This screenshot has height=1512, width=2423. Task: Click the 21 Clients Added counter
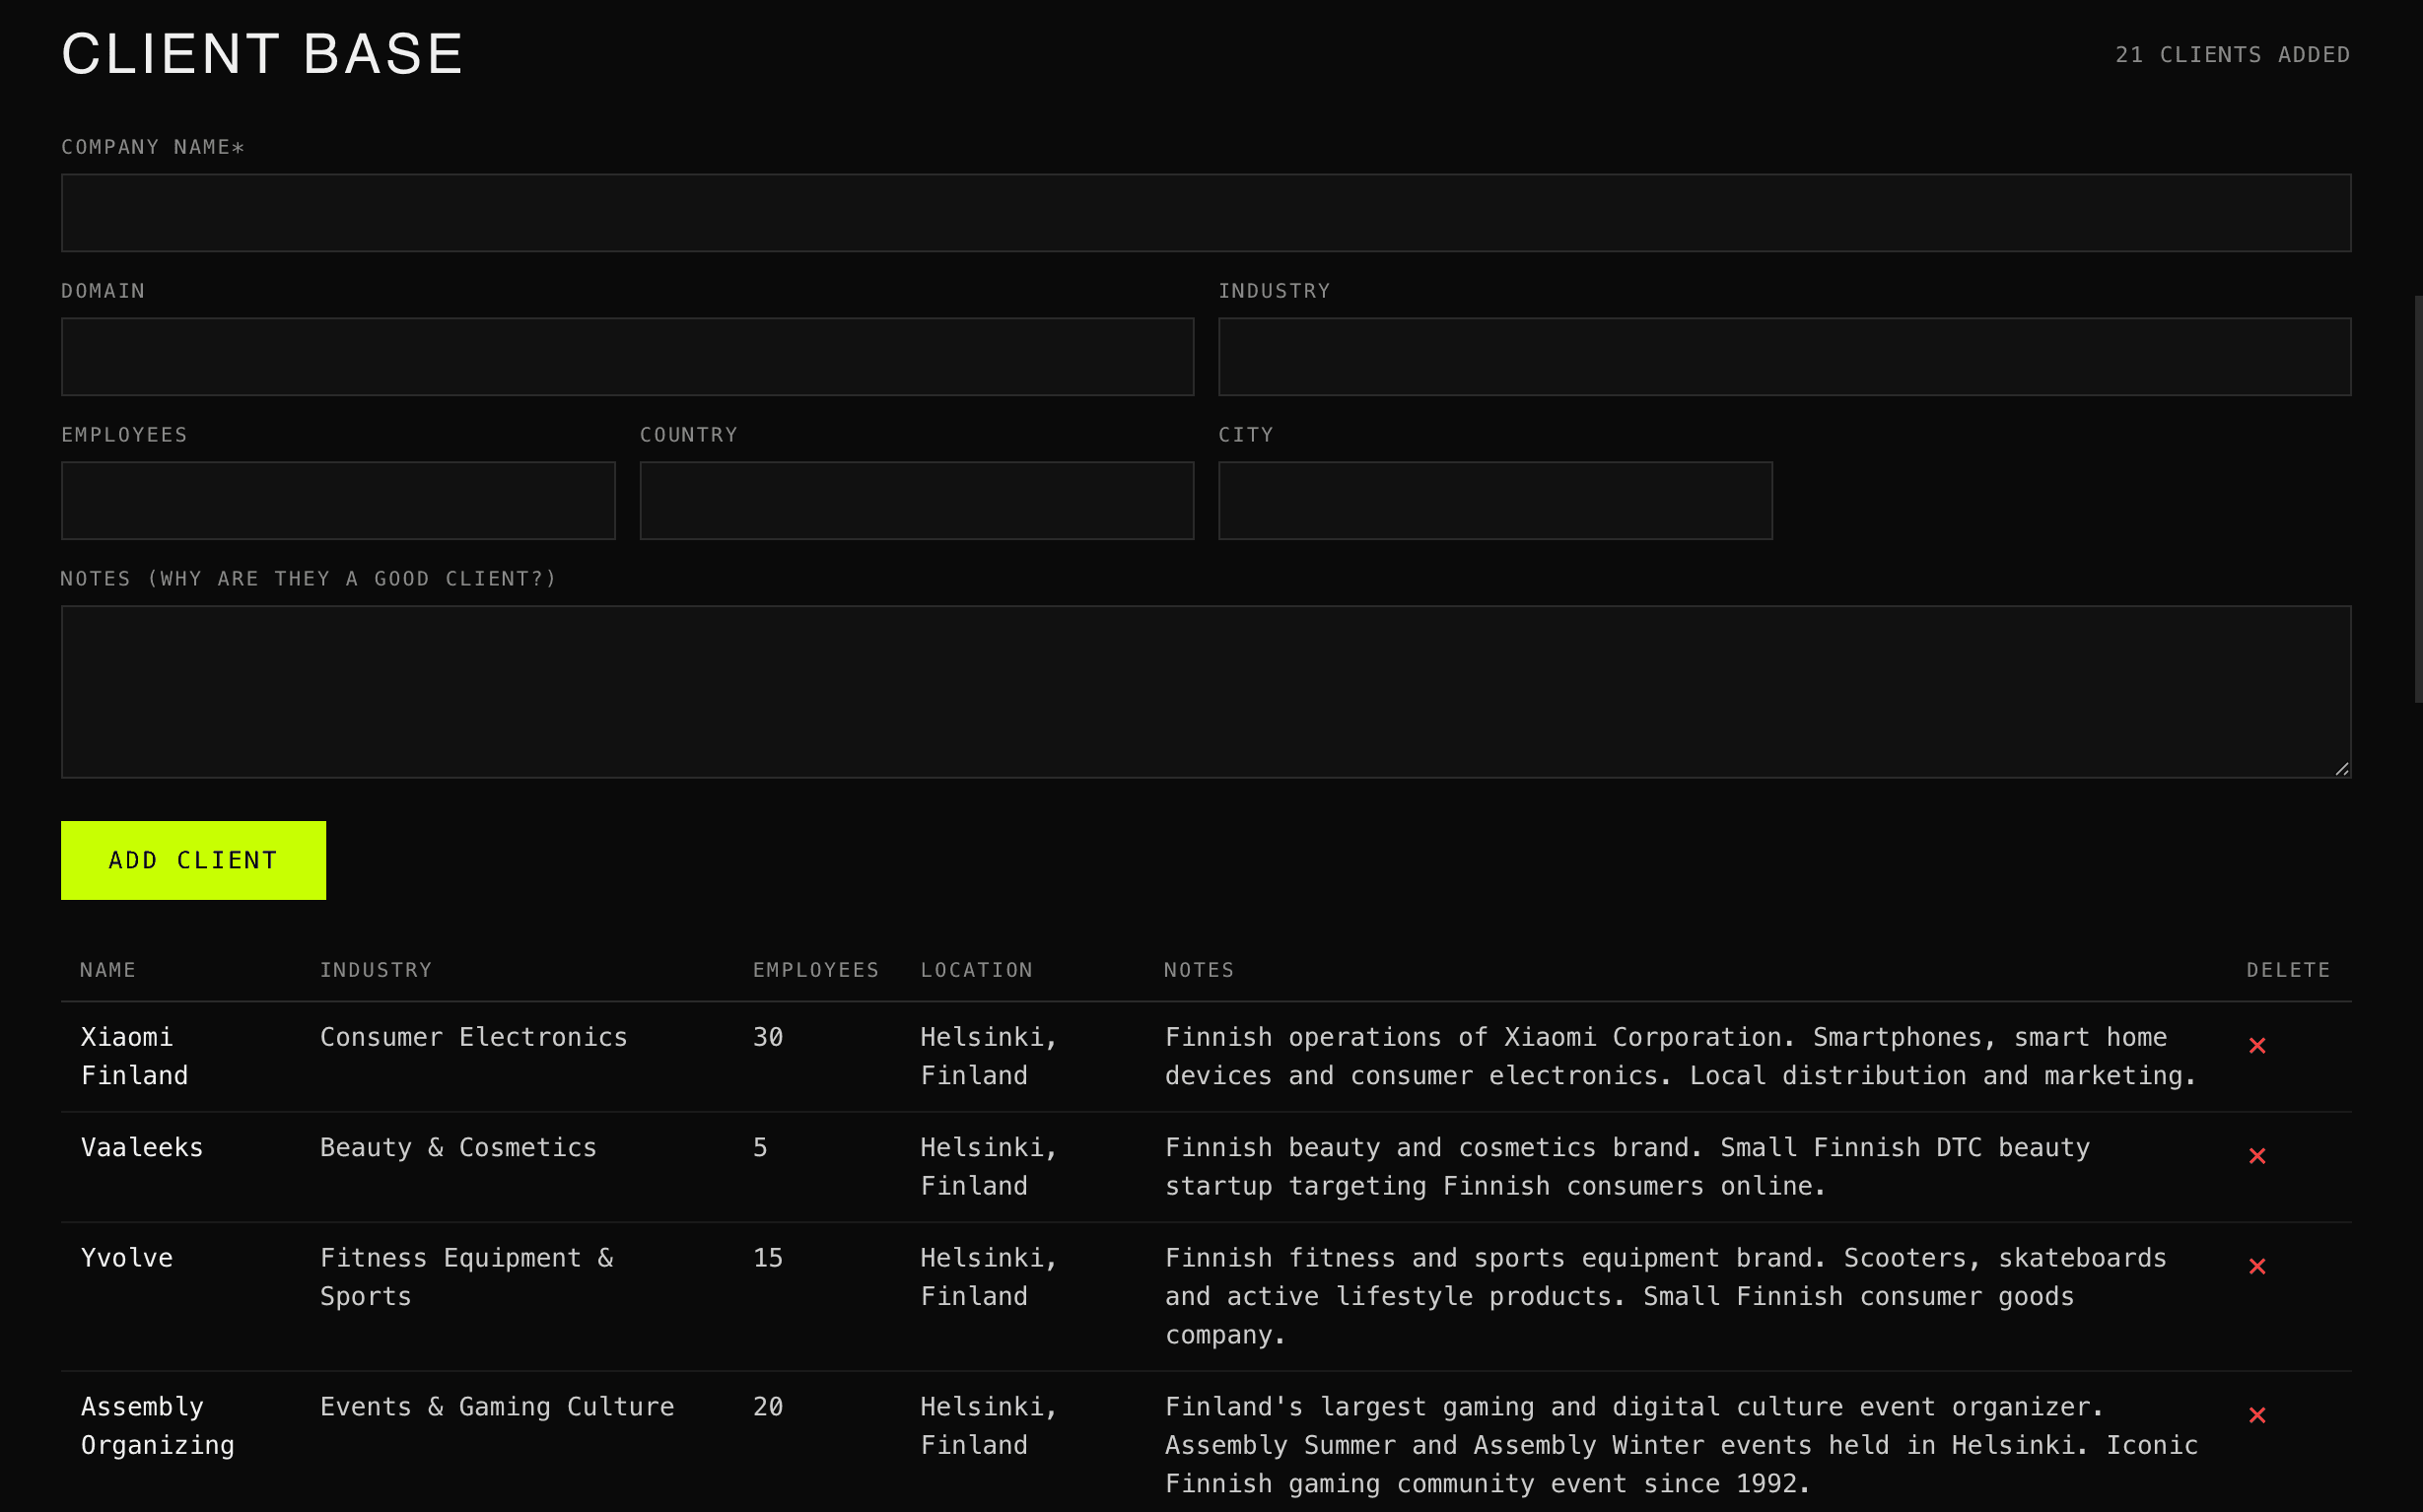2232,55
